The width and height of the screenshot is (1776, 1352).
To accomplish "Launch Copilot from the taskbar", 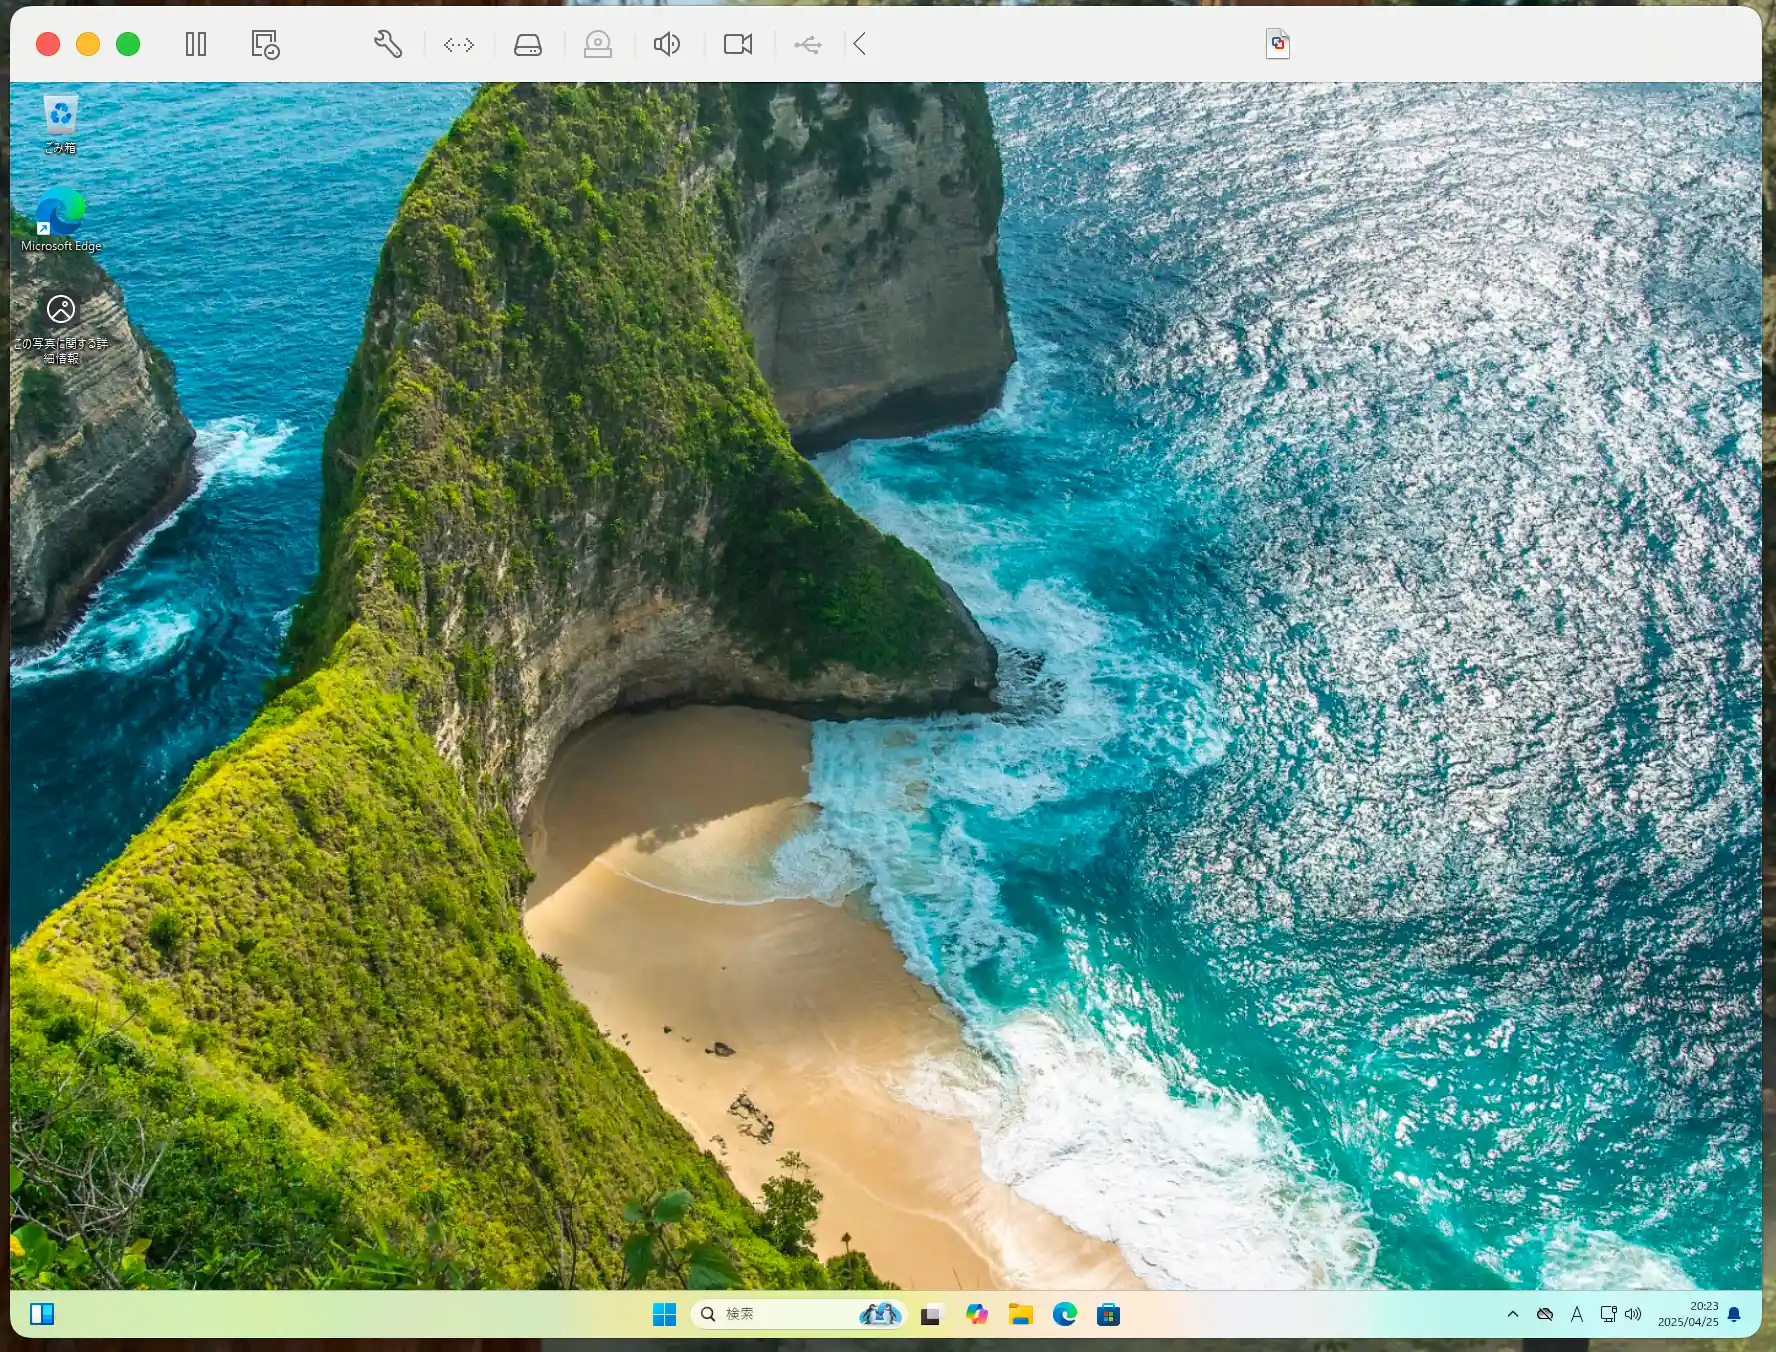I will [977, 1314].
